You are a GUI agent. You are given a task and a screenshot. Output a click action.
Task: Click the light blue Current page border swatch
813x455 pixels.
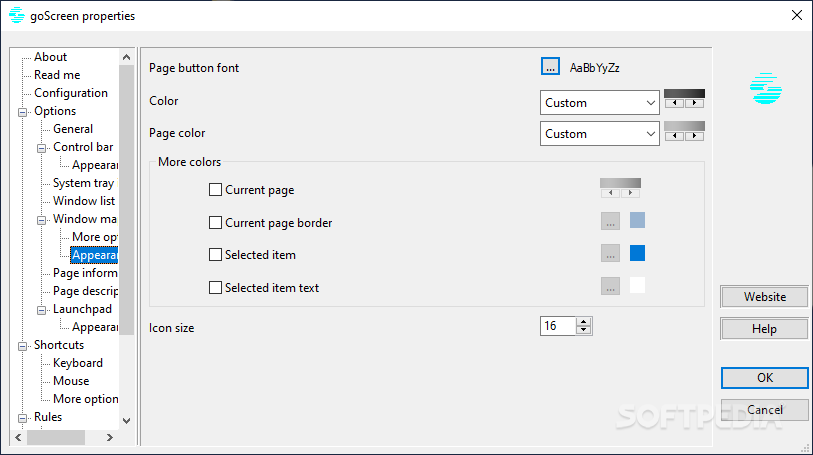(637, 220)
